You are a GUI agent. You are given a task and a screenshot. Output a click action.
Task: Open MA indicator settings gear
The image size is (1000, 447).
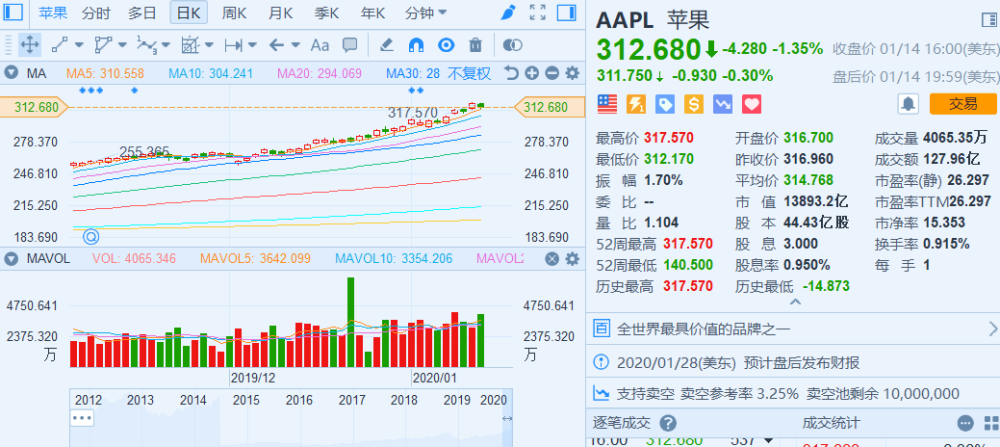pos(572,73)
